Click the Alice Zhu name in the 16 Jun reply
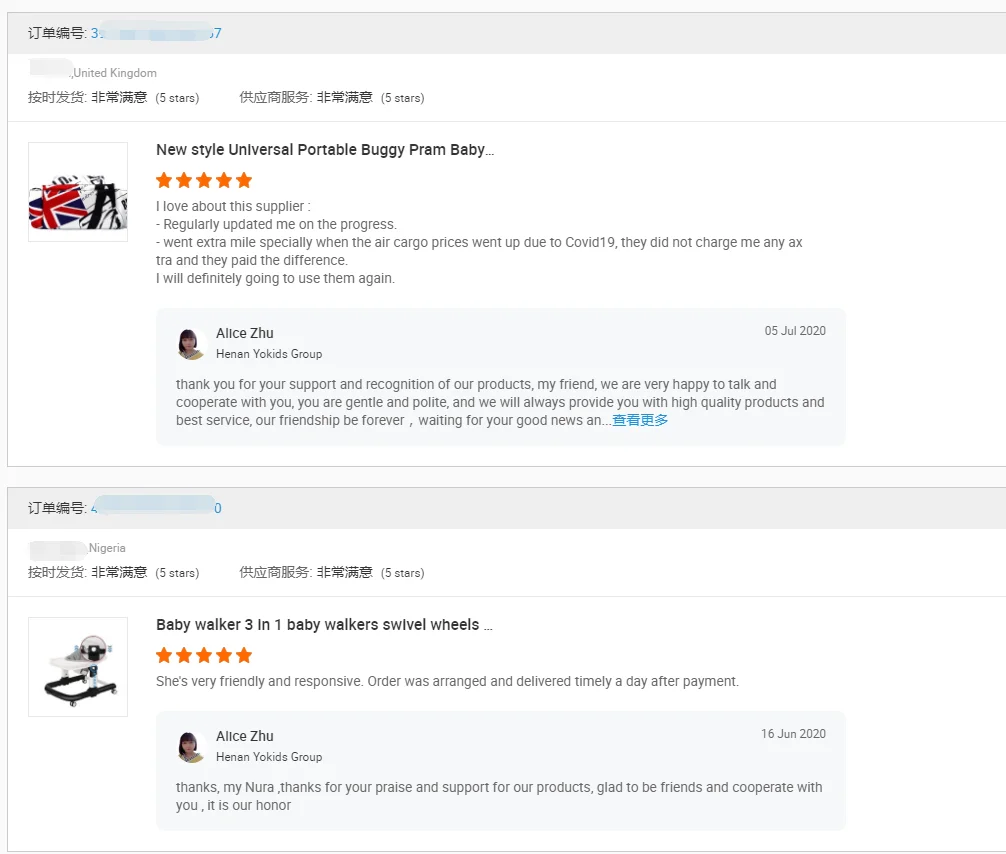Screen dimensions: 1006x854 (x=244, y=736)
